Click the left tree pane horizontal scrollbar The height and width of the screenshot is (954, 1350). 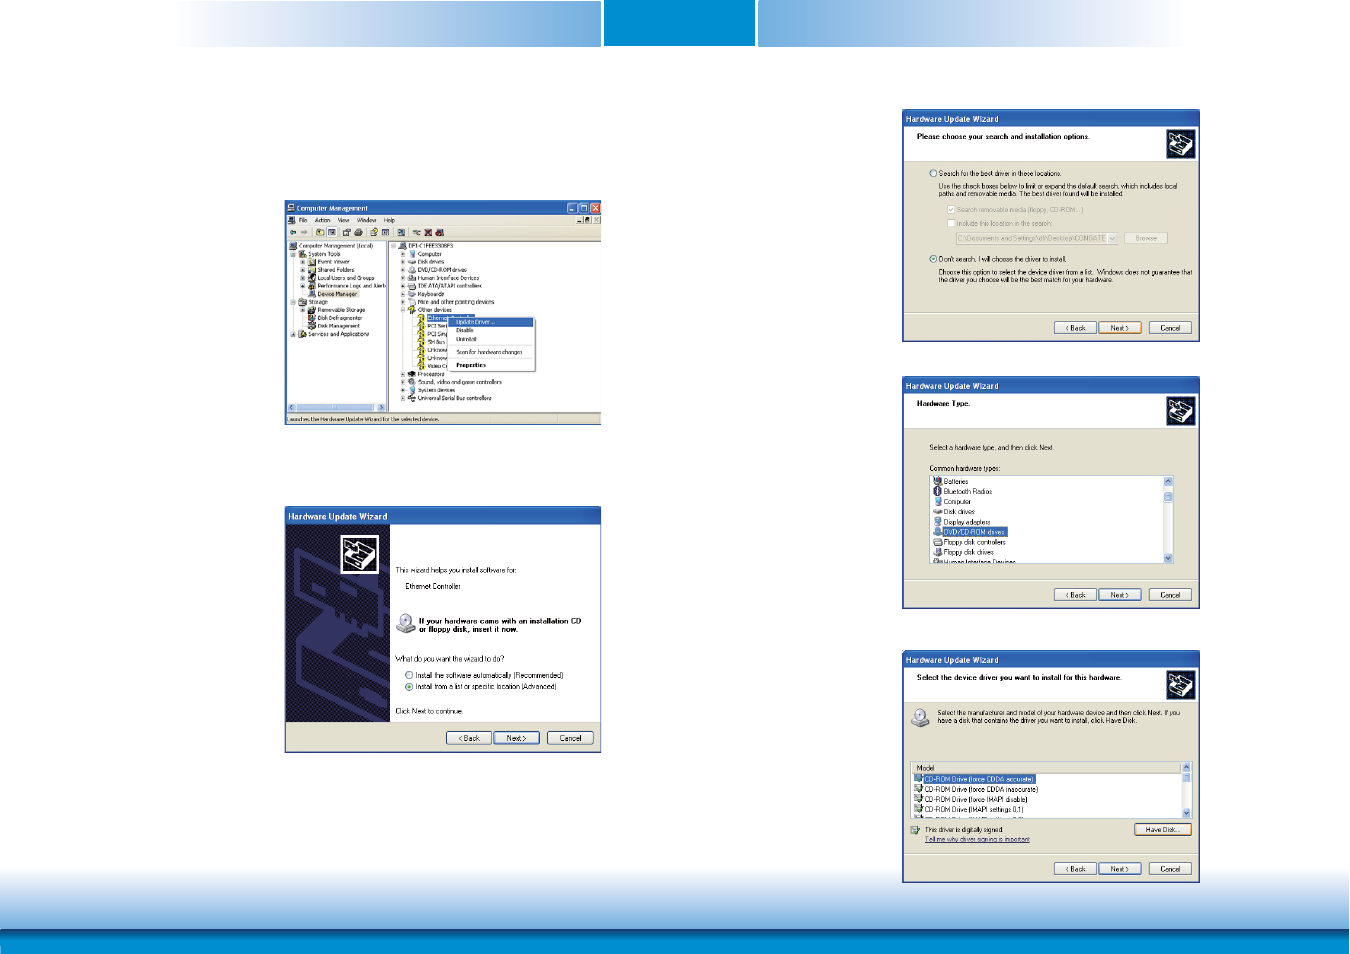[x=337, y=407]
